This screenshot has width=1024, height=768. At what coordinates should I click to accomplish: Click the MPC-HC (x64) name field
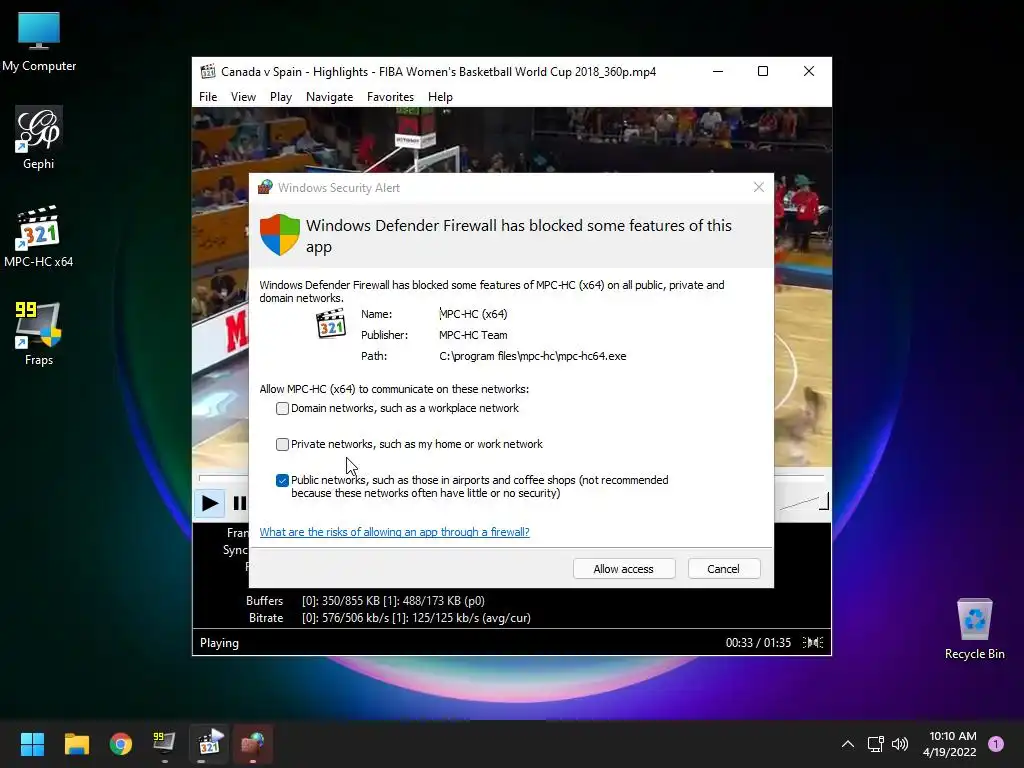473,314
